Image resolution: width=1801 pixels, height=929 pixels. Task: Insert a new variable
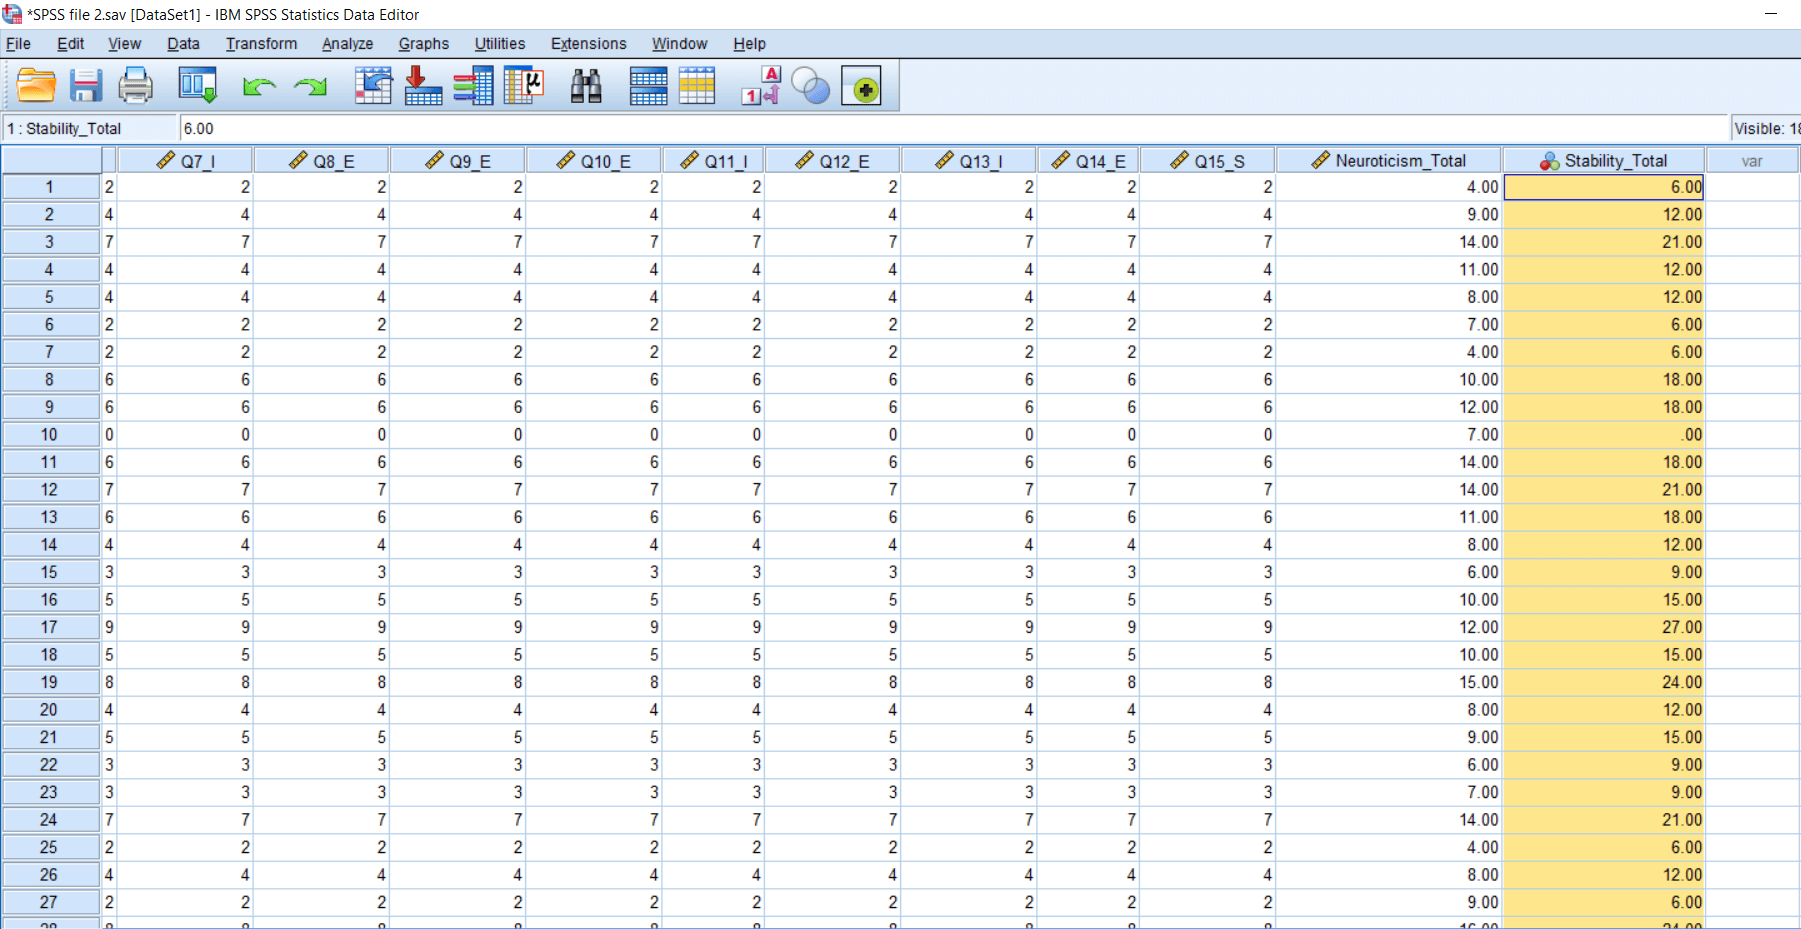pyautogui.click(x=697, y=86)
